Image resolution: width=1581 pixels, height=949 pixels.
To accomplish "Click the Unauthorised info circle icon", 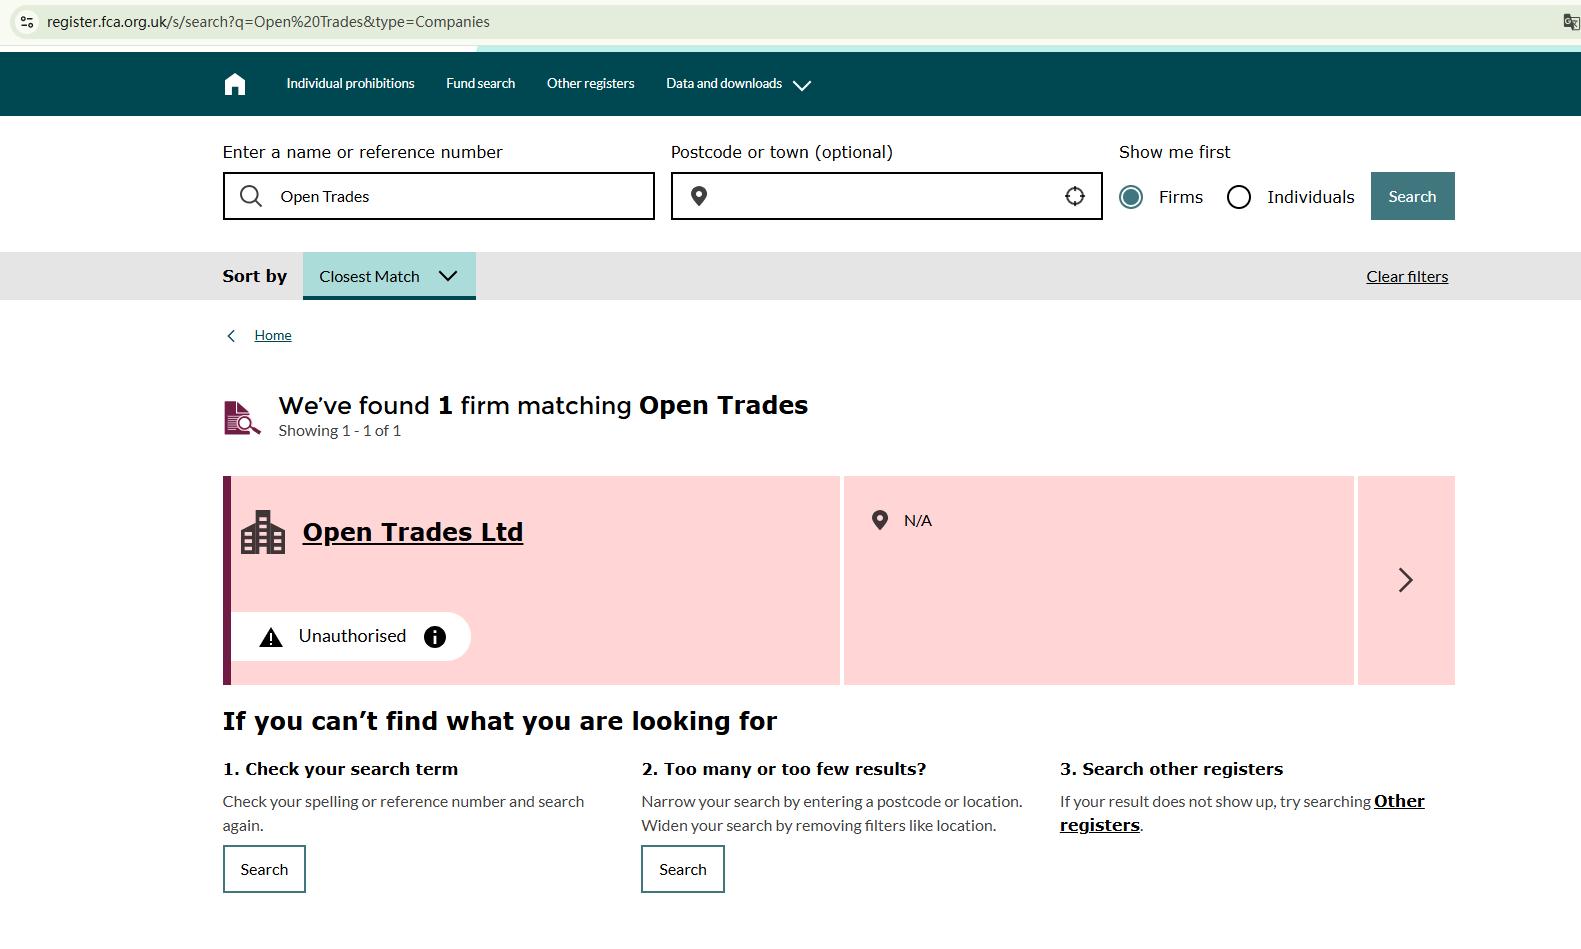I will 435,637.
